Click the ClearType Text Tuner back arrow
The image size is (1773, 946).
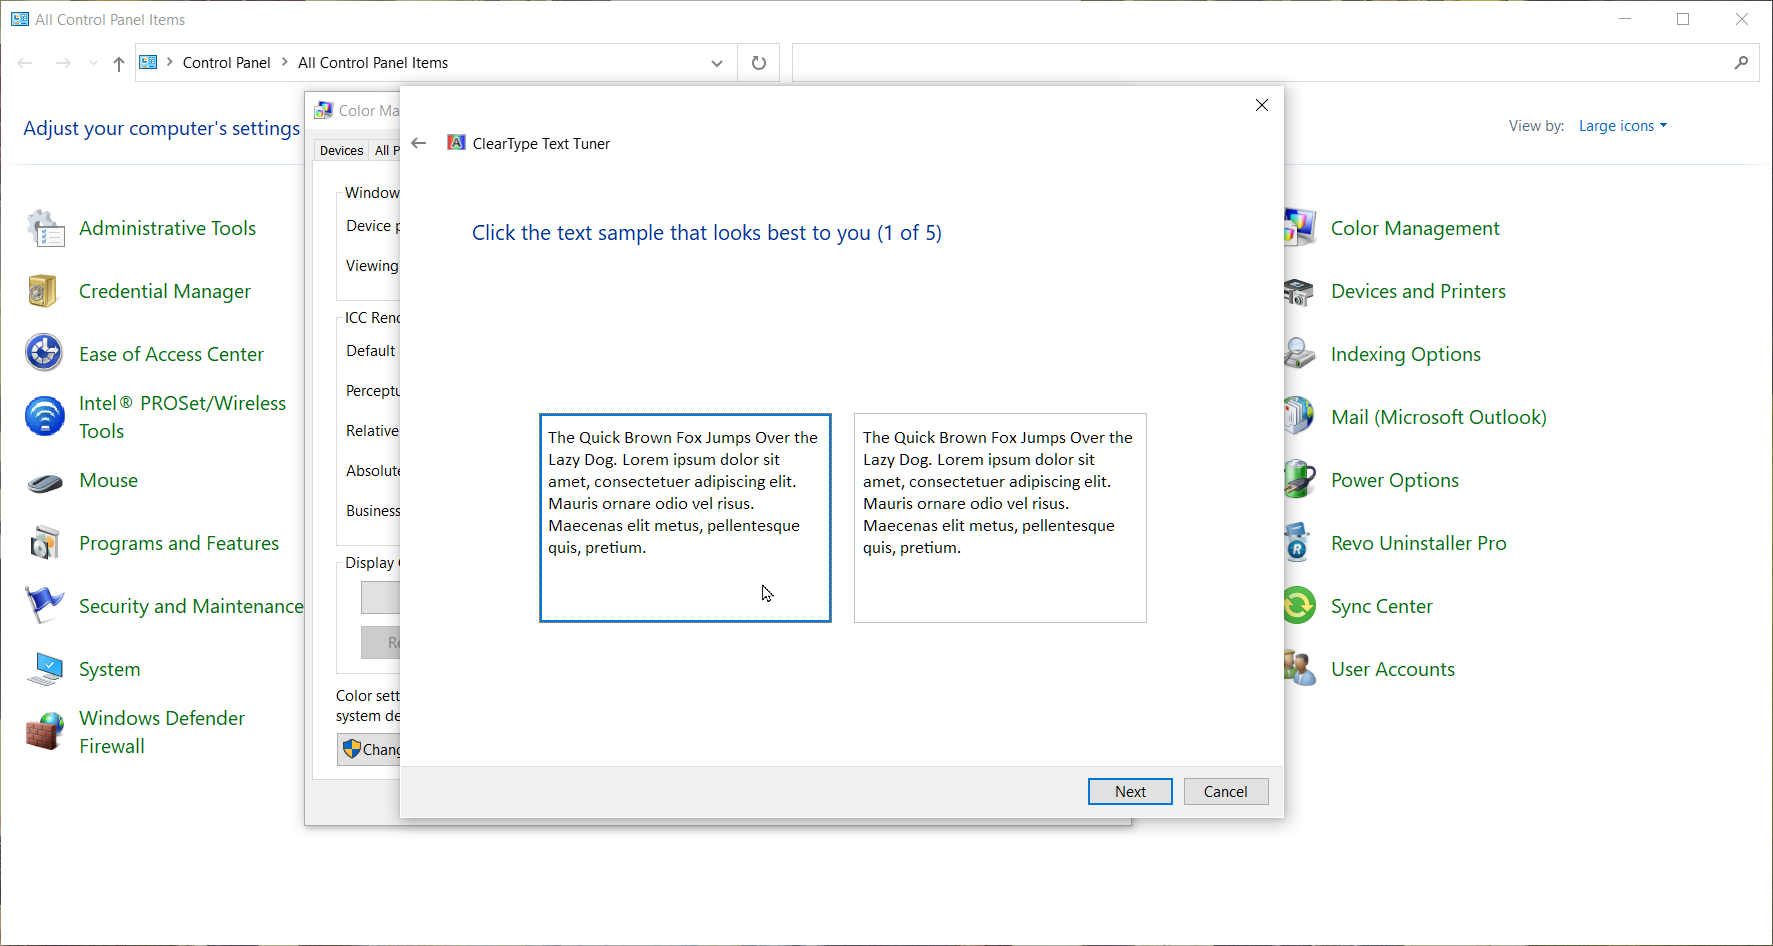pyautogui.click(x=419, y=143)
